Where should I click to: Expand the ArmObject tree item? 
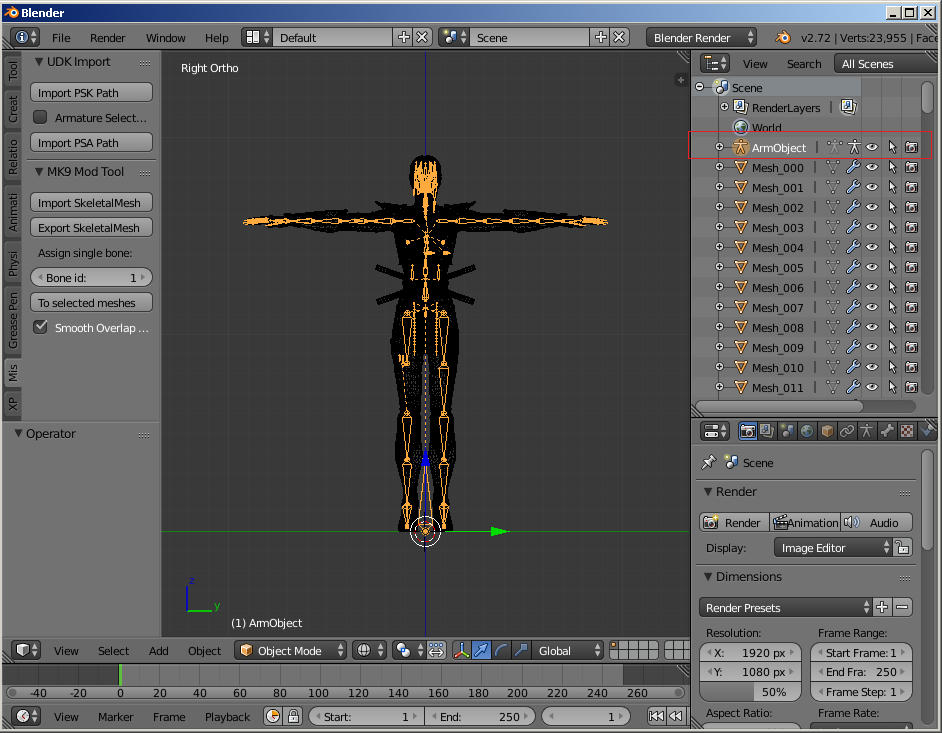tap(718, 147)
